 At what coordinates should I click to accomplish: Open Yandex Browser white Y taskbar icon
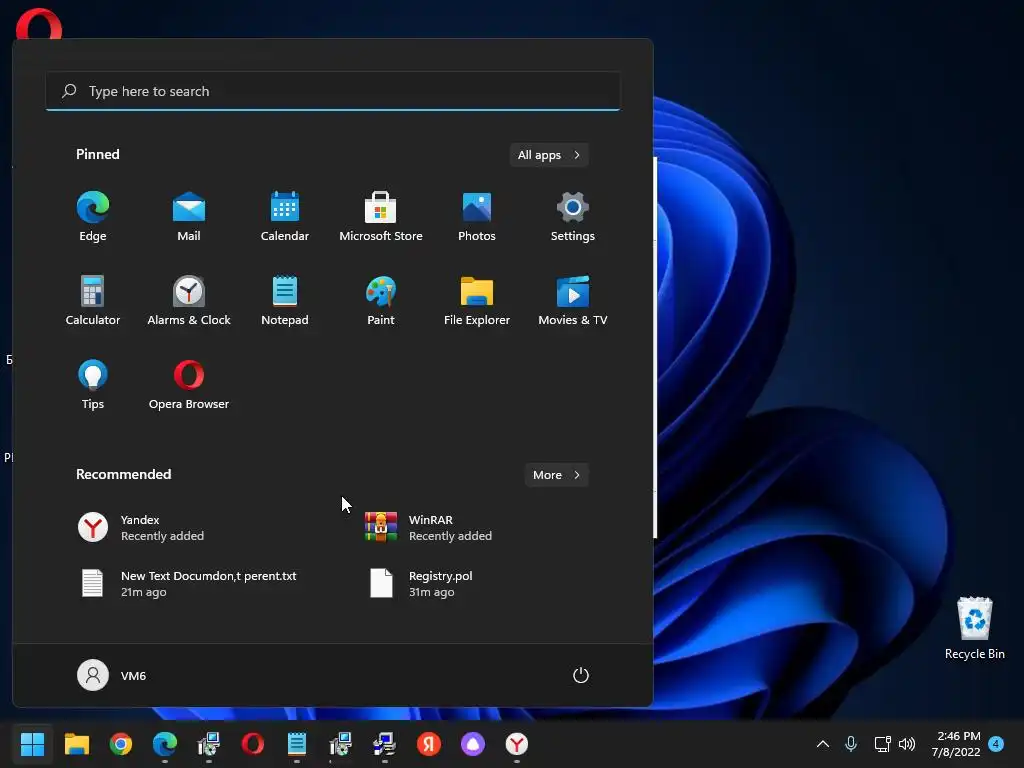click(x=517, y=744)
